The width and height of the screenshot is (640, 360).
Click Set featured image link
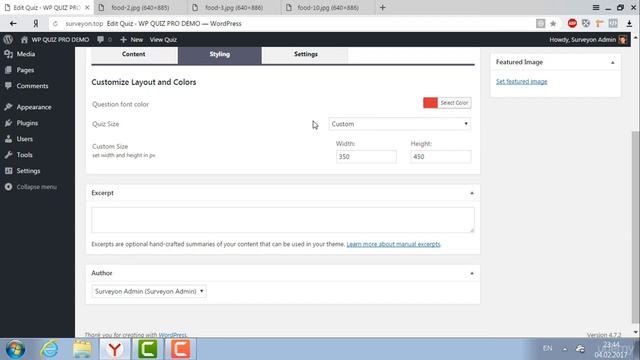(x=521, y=82)
